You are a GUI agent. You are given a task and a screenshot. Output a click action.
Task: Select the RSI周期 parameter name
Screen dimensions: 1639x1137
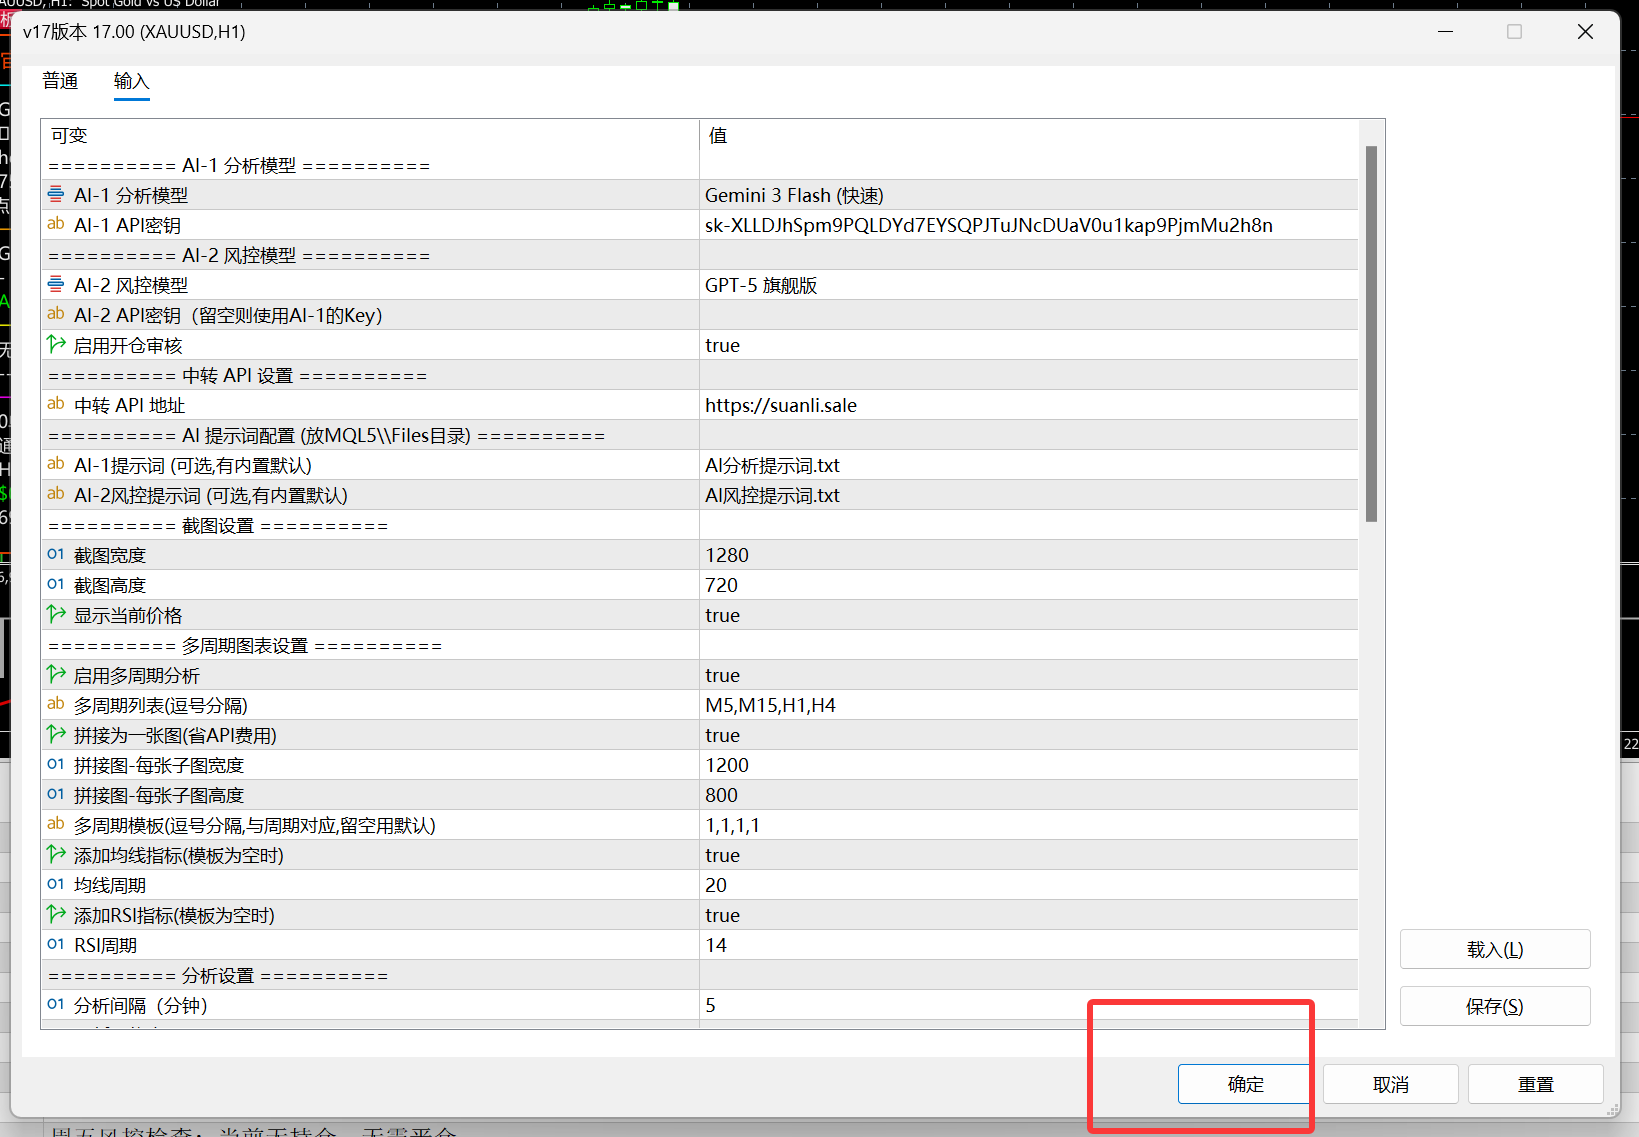105,945
